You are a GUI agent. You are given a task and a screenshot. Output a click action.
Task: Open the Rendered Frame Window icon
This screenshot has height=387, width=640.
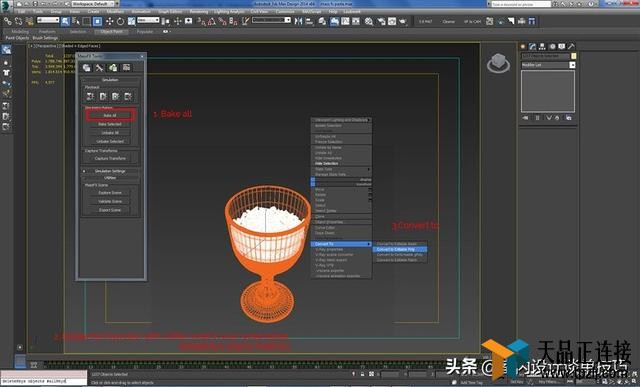click(392, 21)
